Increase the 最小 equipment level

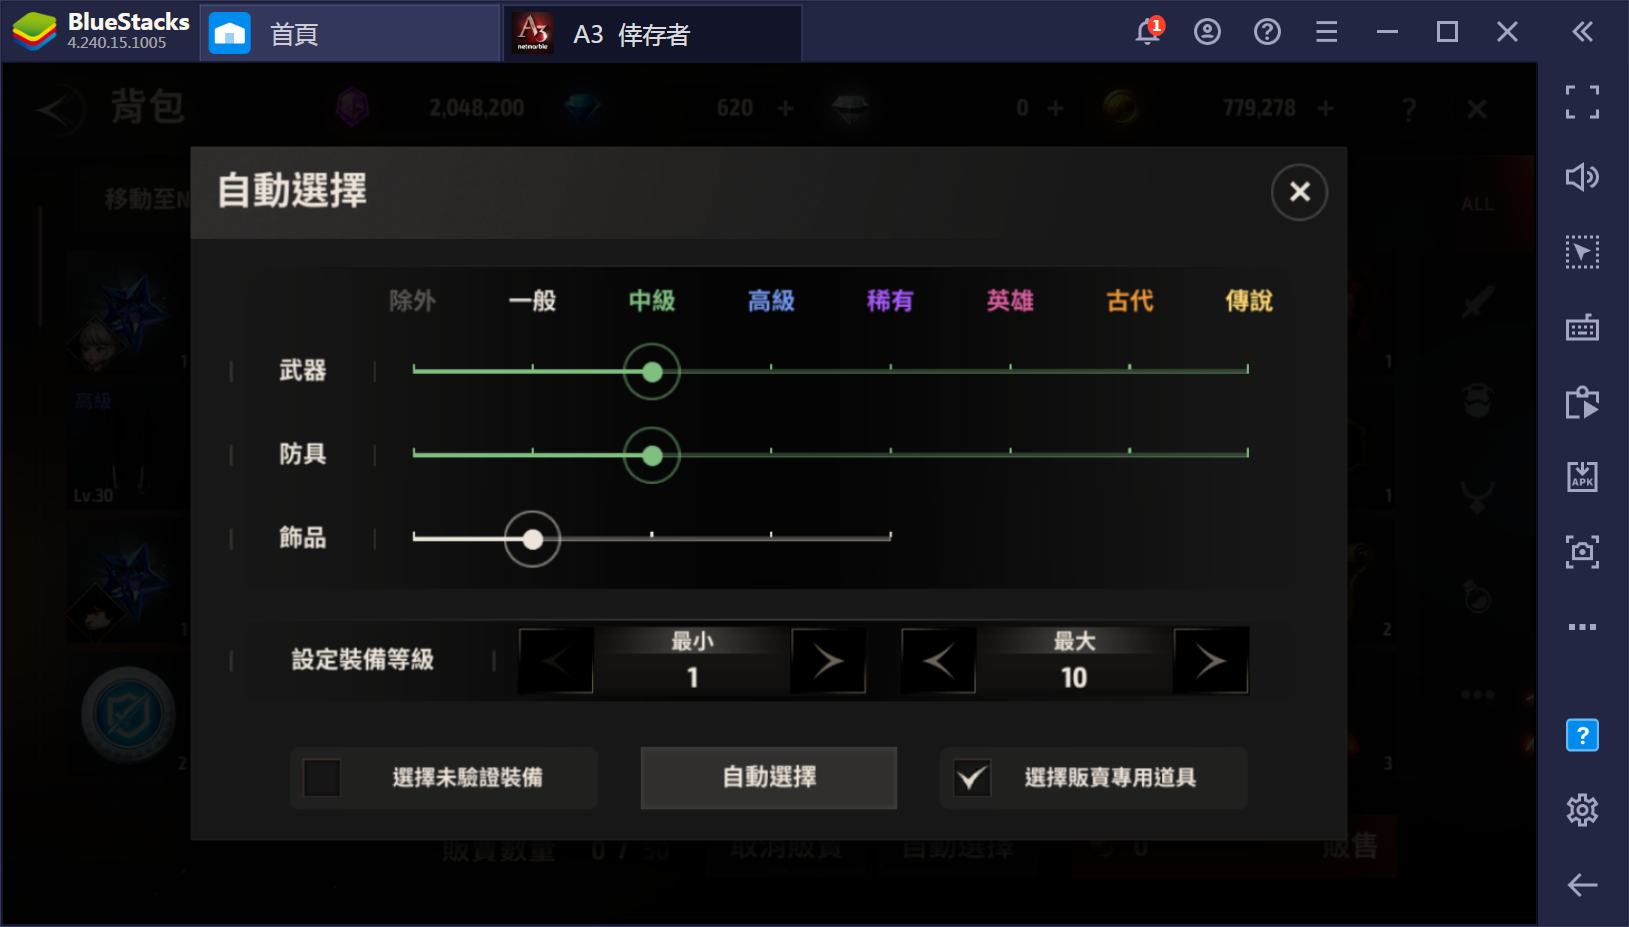tap(828, 661)
